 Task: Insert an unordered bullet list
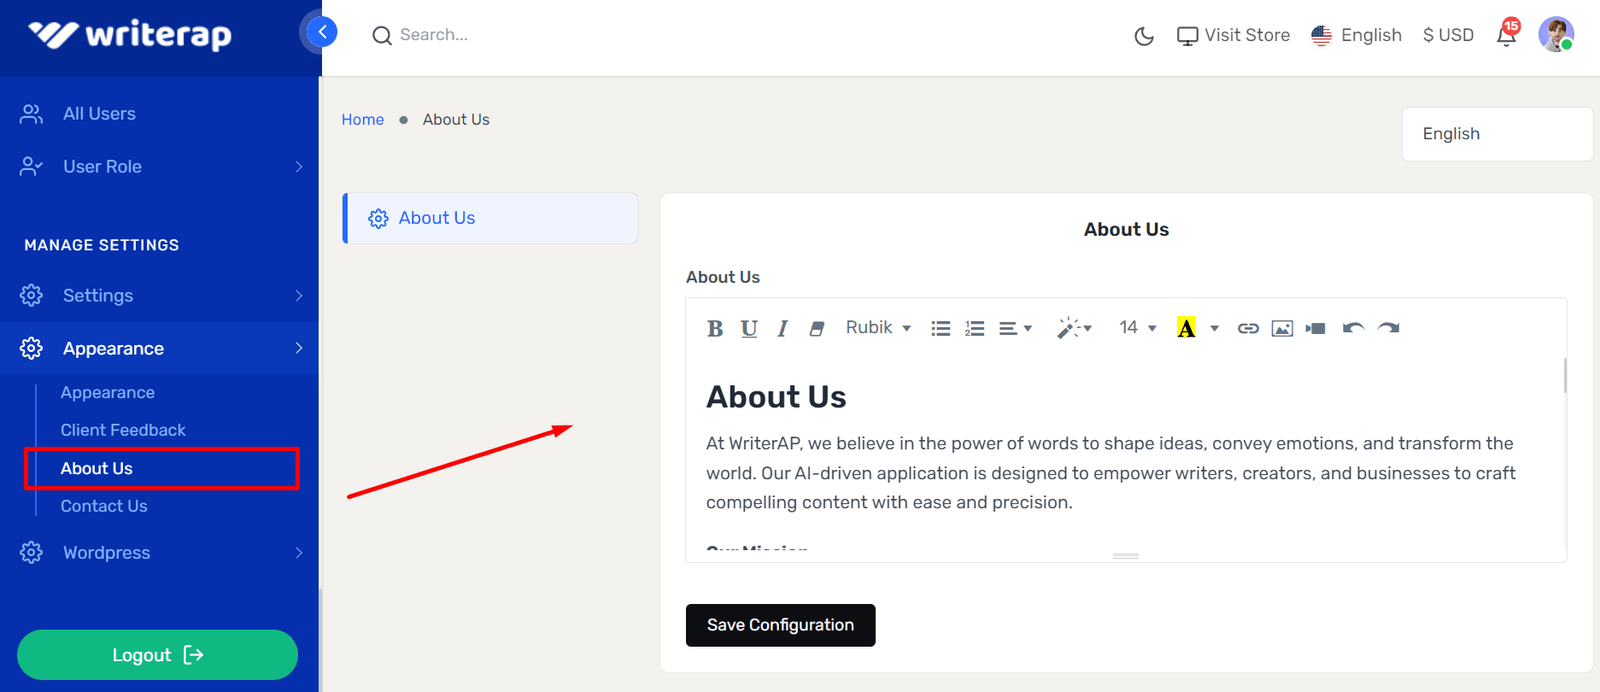[941, 328]
